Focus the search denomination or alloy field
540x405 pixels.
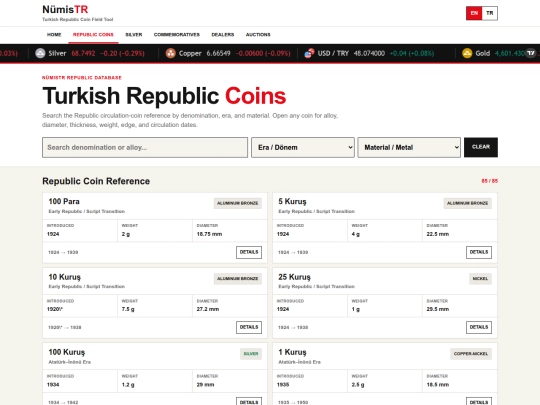point(145,147)
